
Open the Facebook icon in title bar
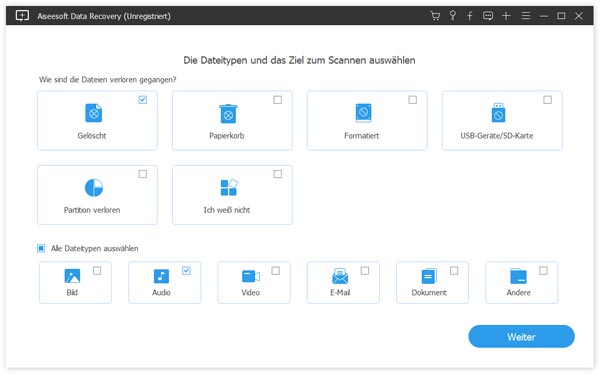[470, 16]
